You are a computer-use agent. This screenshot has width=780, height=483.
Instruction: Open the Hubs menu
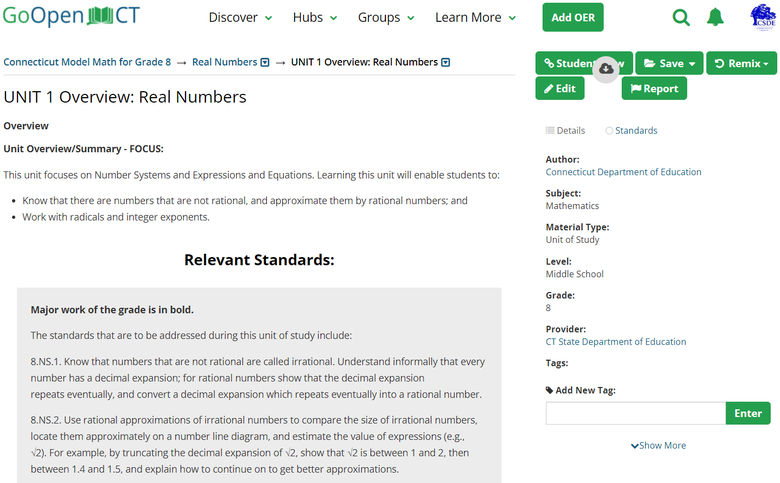pos(315,17)
